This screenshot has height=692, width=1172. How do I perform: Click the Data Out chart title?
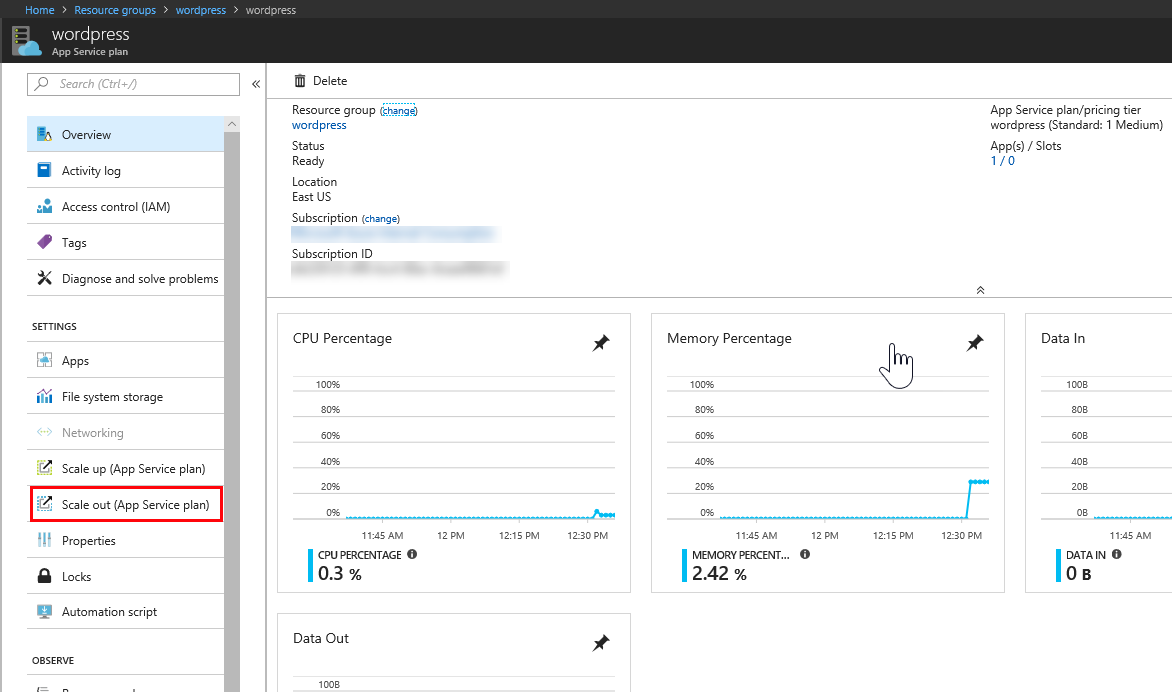coord(321,638)
